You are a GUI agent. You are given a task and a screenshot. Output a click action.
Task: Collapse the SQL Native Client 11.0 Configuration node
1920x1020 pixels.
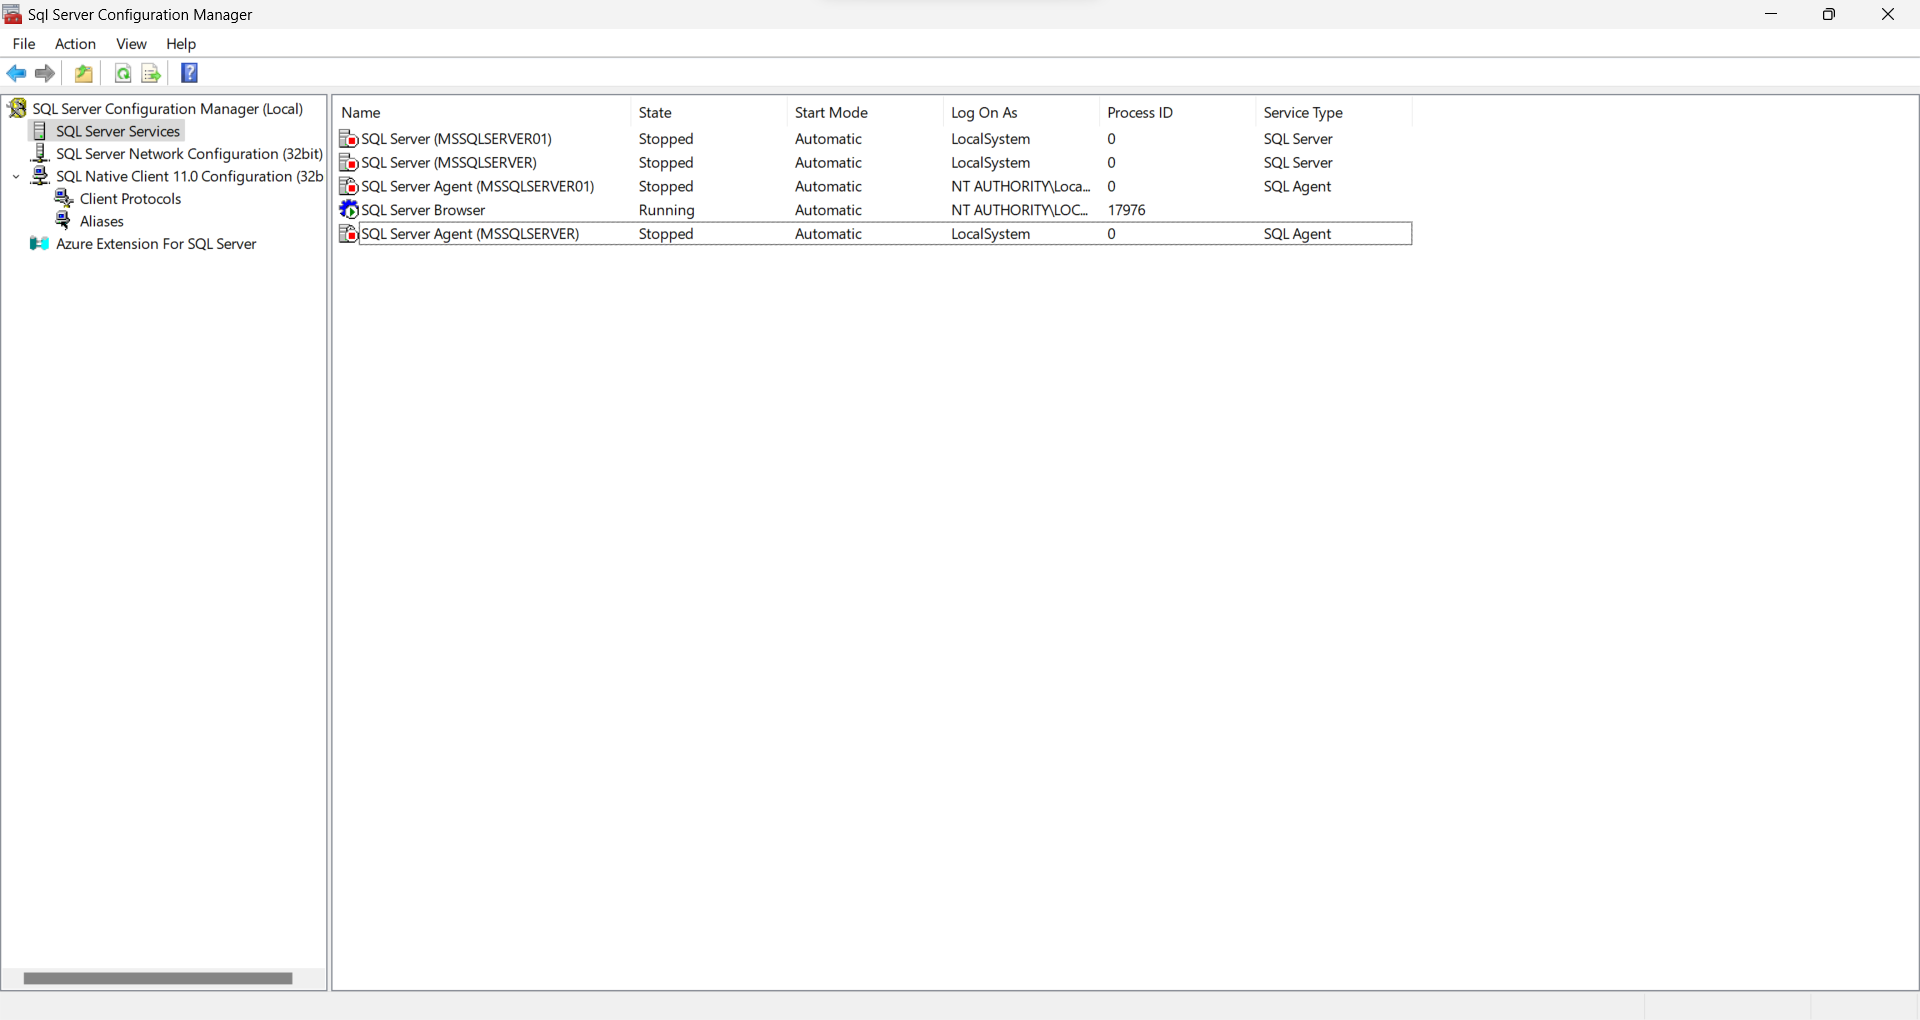(16, 177)
